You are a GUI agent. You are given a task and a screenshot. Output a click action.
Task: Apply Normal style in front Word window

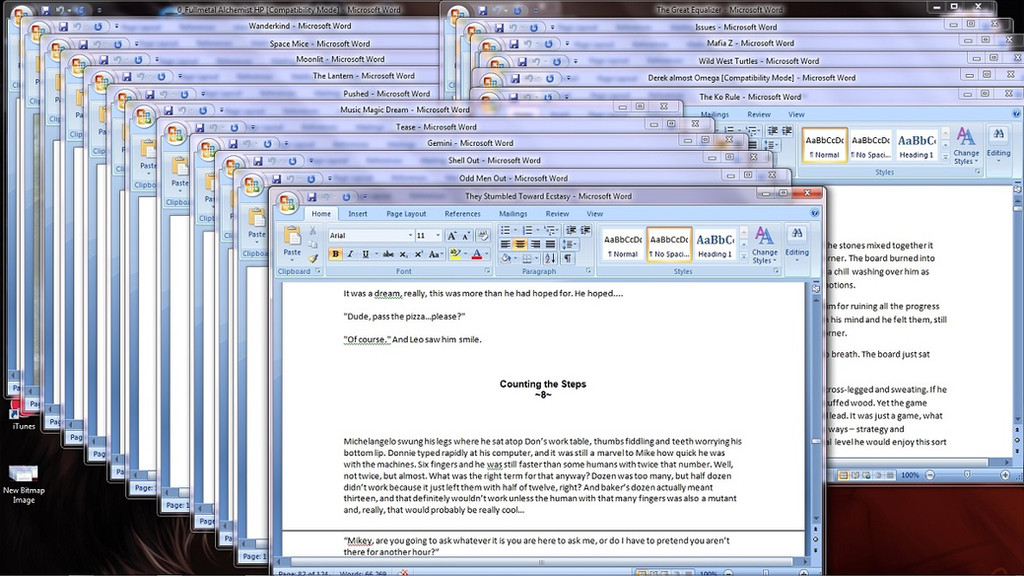pos(622,245)
